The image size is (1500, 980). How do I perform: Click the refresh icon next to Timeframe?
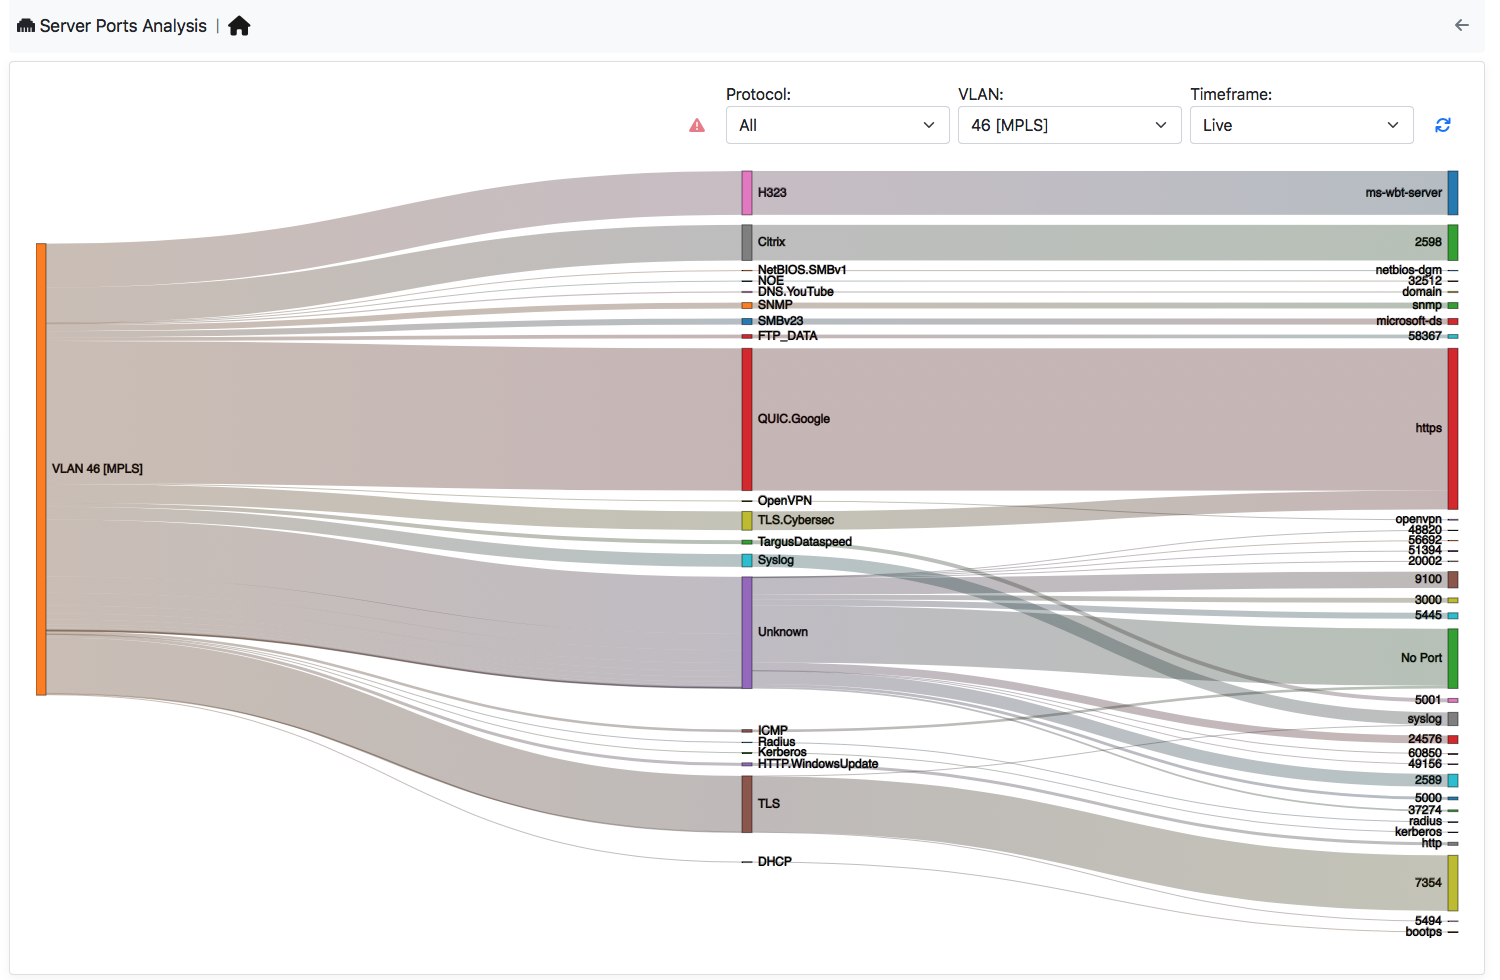click(1442, 124)
